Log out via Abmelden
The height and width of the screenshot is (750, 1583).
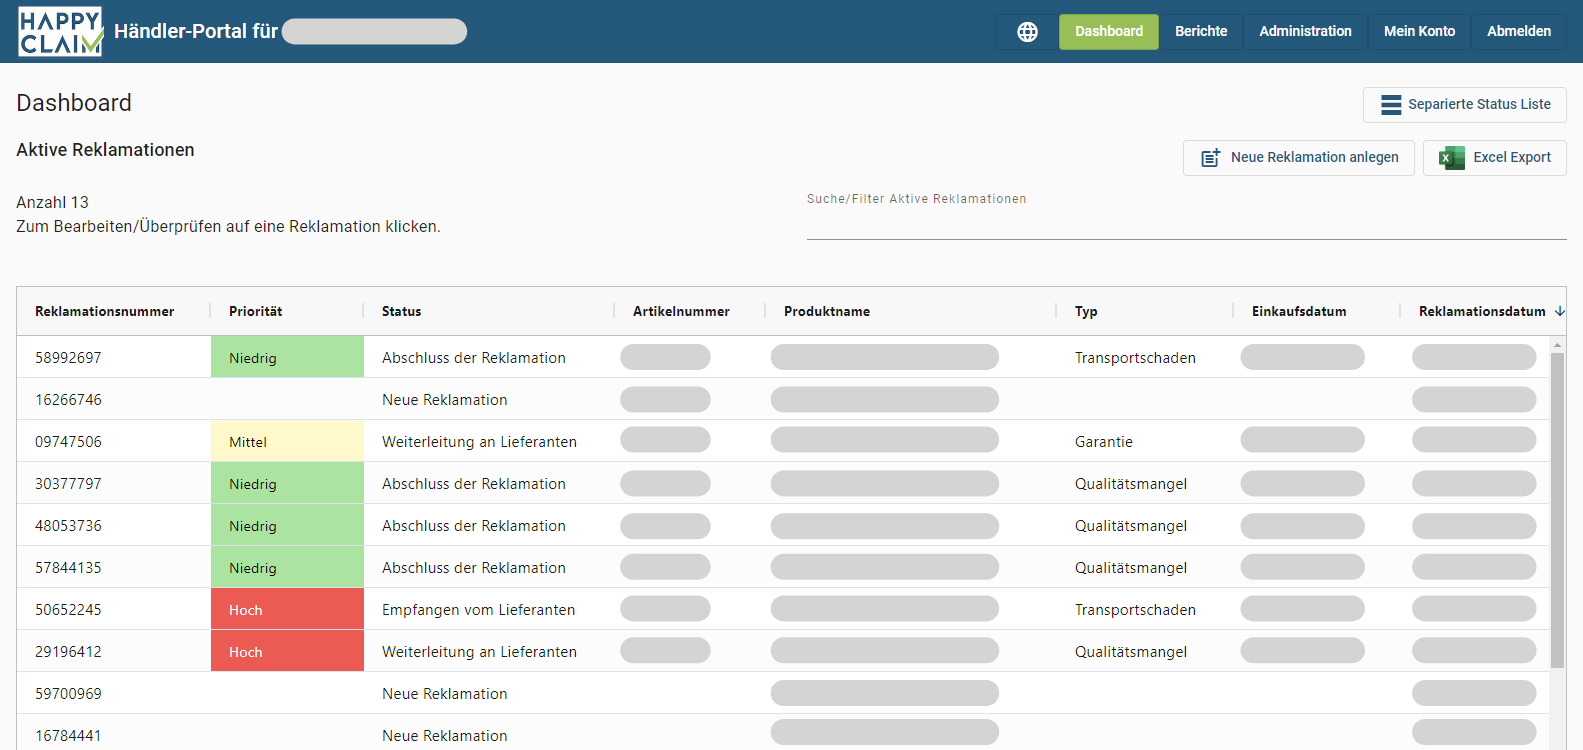click(1518, 32)
